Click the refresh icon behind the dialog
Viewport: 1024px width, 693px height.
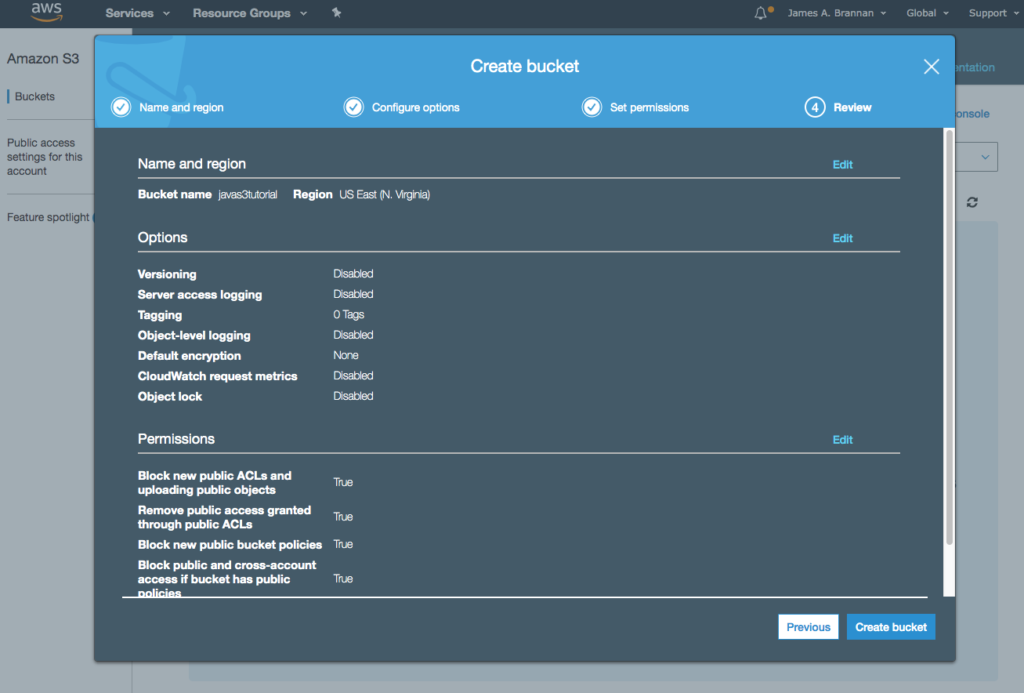972,202
